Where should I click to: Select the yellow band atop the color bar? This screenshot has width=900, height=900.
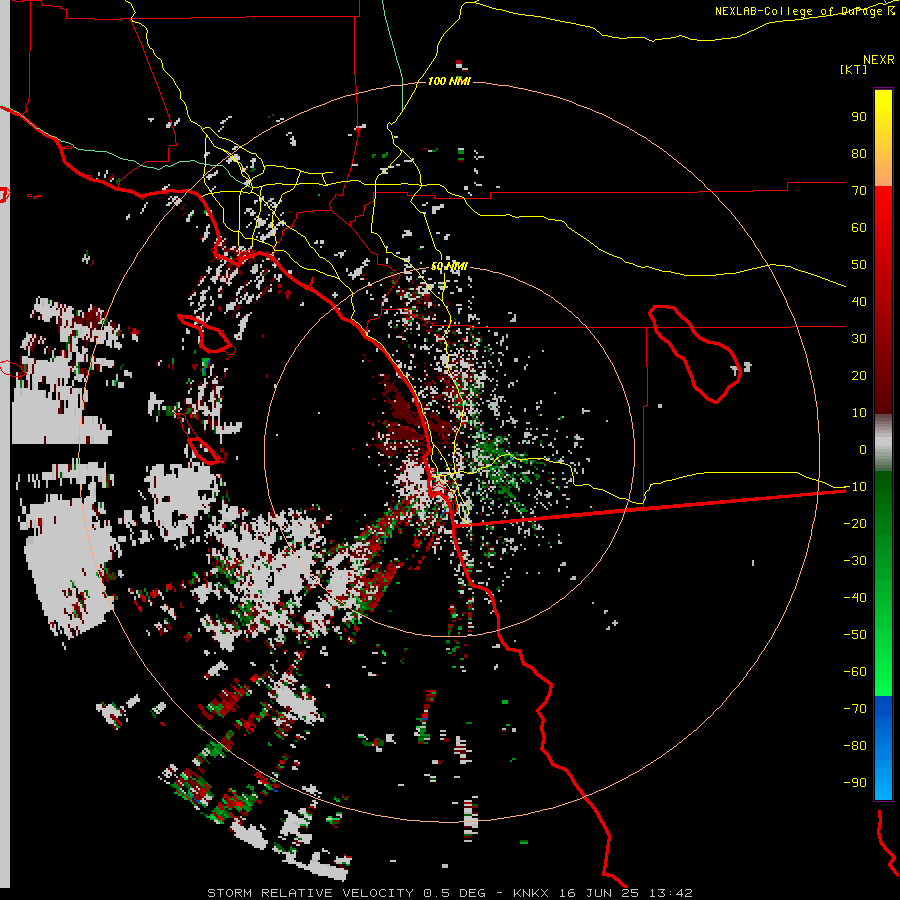[x=883, y=137]
